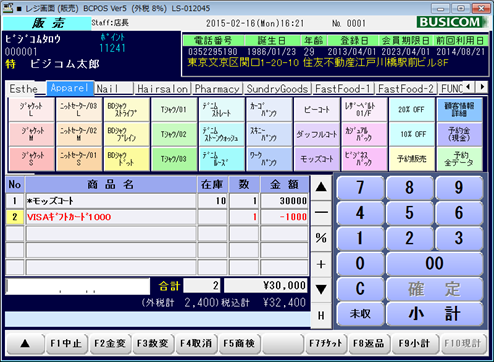Open product search with F5商検
This screenshot has height=362, width=494.
[x=239, y=343]
